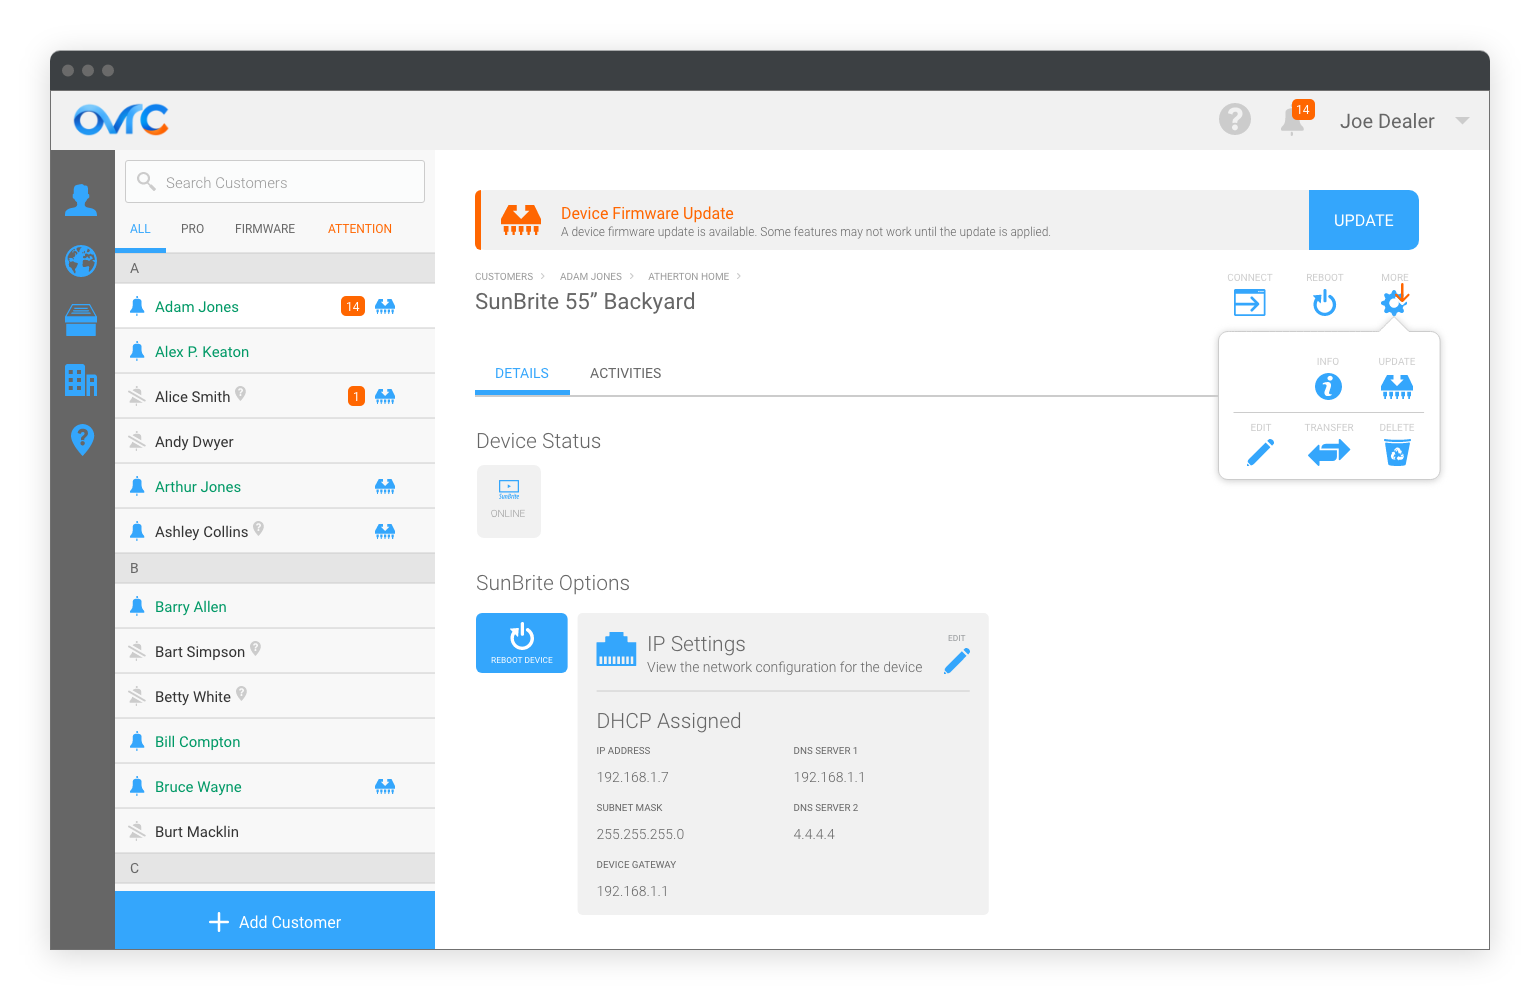
Task: Select customer Ashley Collins
Action: 275,531
